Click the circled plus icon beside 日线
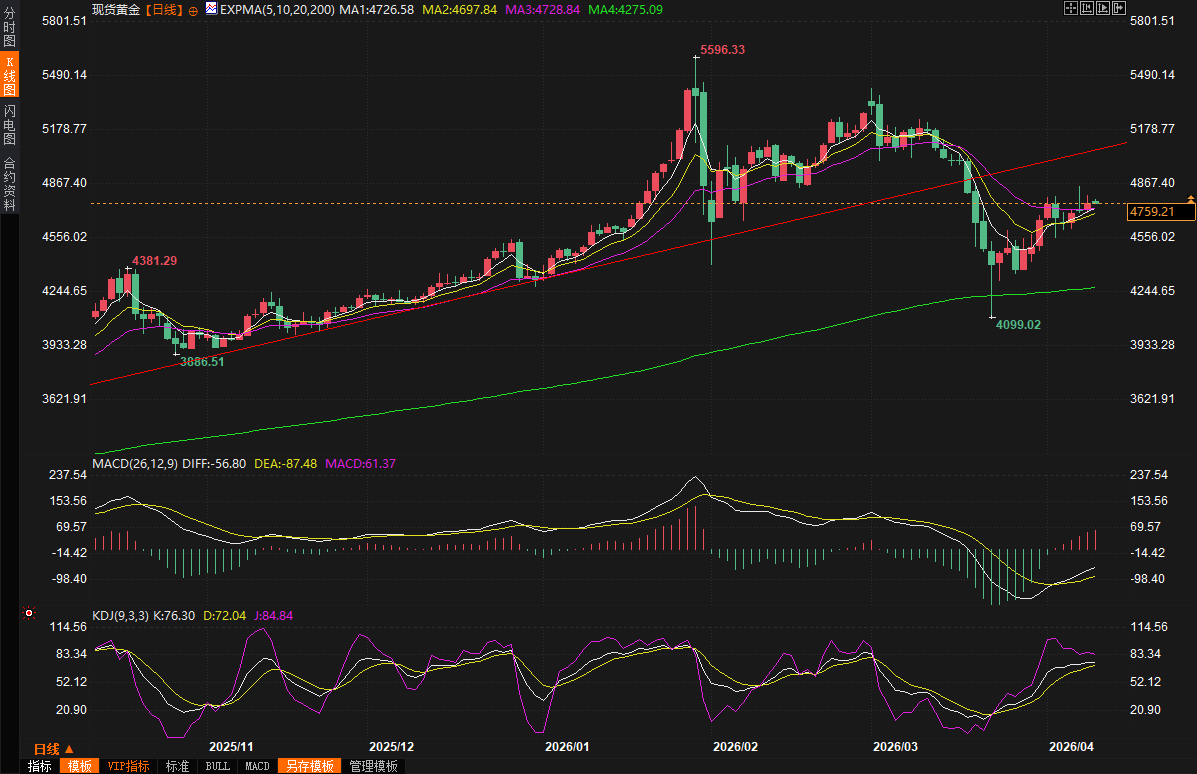This screenshot has height=774, width=1197. click(x=193, y=9)
